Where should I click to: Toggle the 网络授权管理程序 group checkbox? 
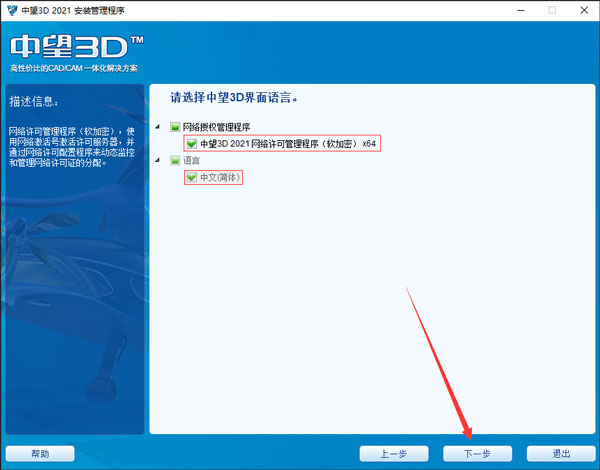175,127
